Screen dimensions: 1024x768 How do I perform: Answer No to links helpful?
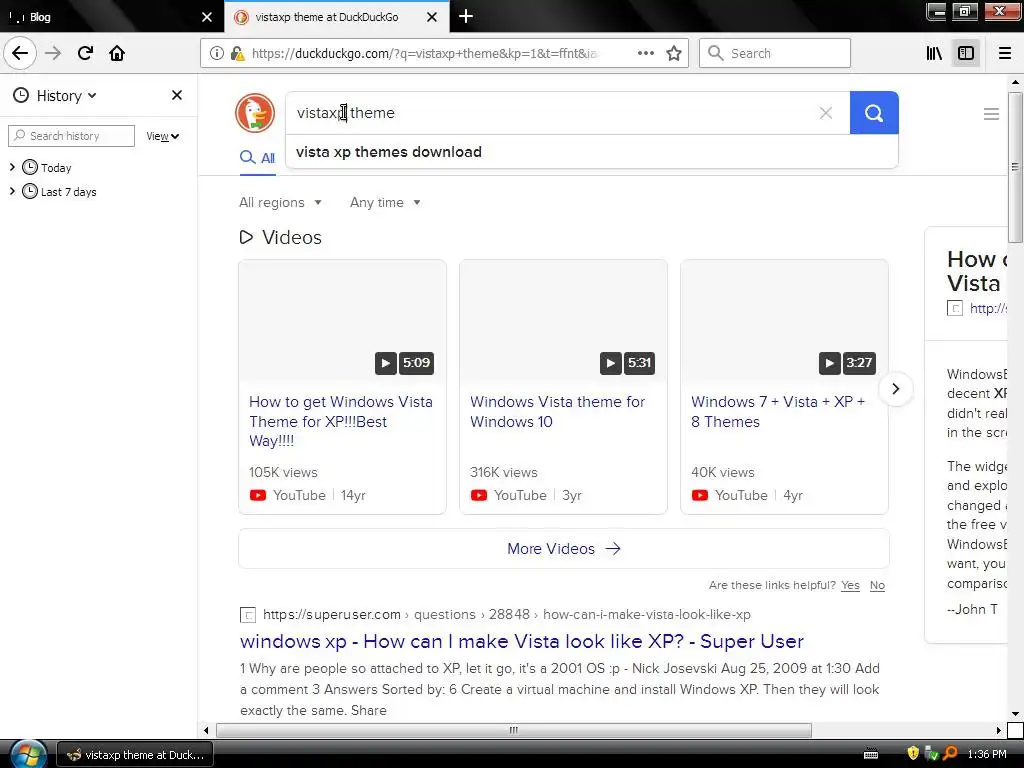click(877, 585)
